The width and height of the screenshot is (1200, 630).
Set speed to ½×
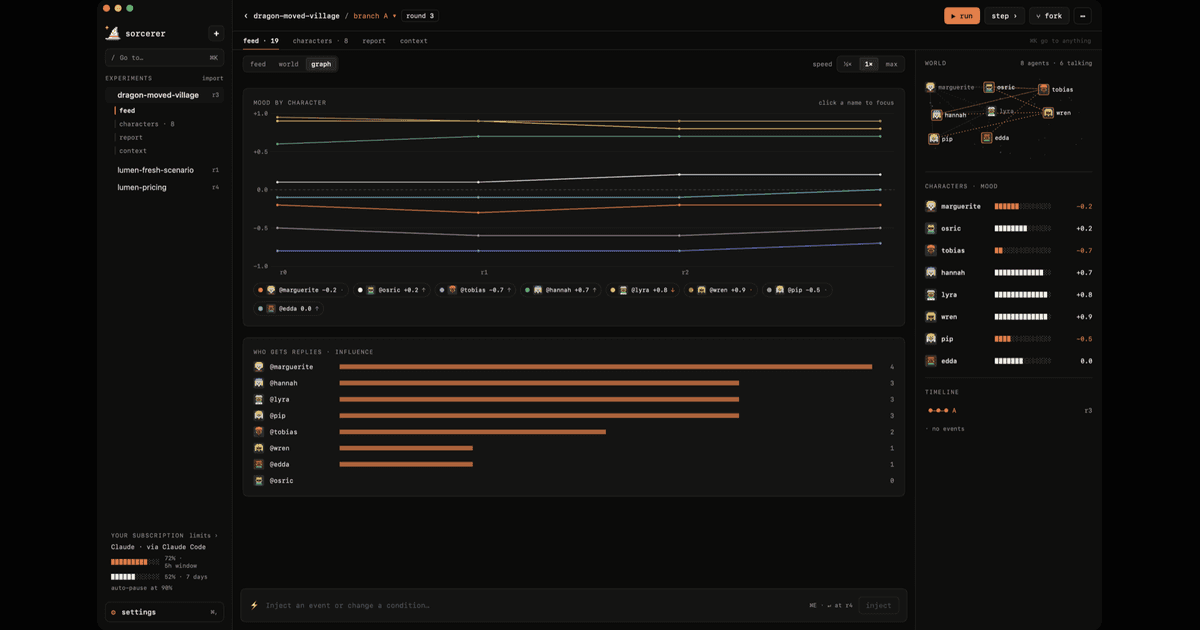pos(848,64)
